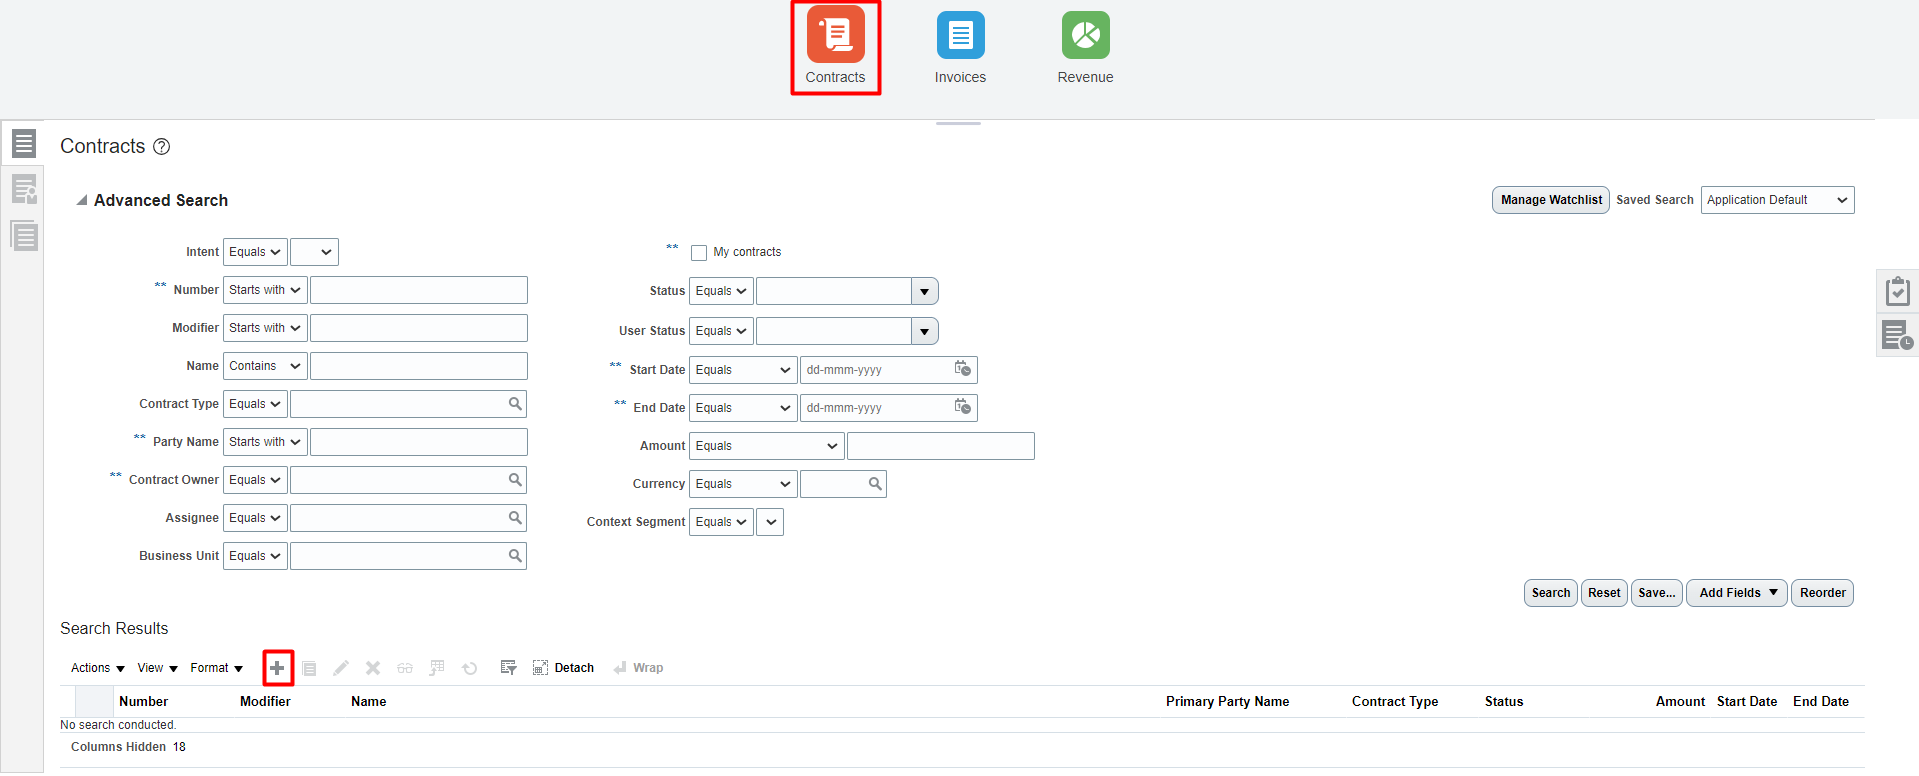Click the Manage Watchlist button
This screenshot has height=776, width=1919.
(1551, 200)
